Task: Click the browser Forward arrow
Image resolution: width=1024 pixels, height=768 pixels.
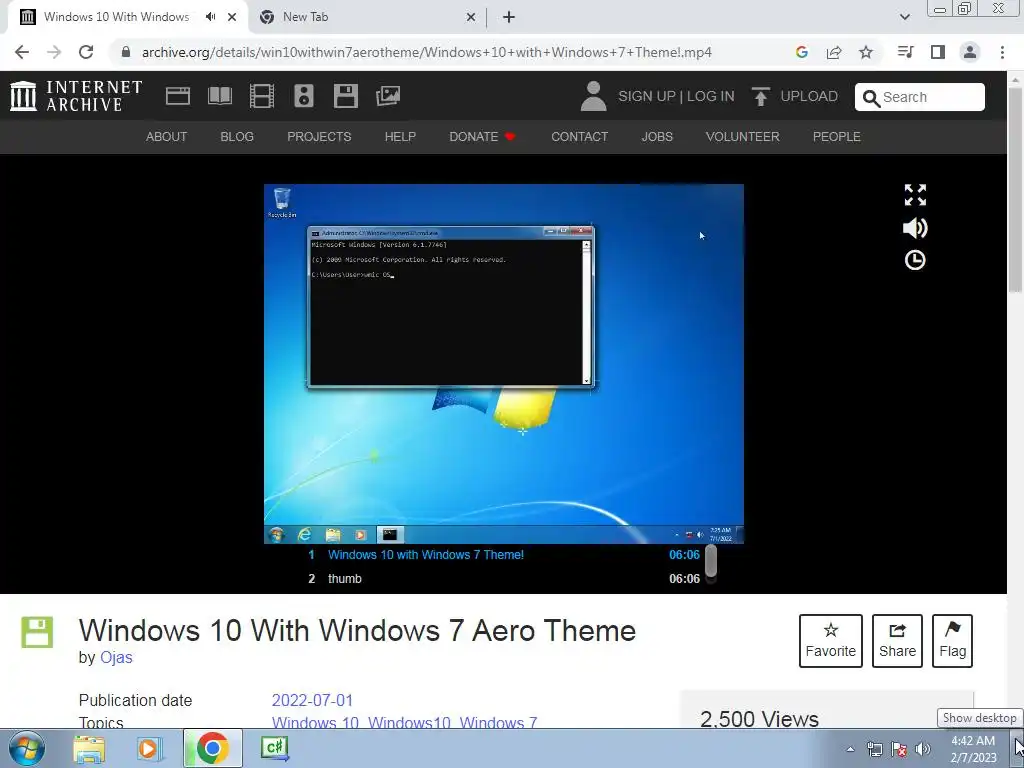Action: tap(54, 52)
